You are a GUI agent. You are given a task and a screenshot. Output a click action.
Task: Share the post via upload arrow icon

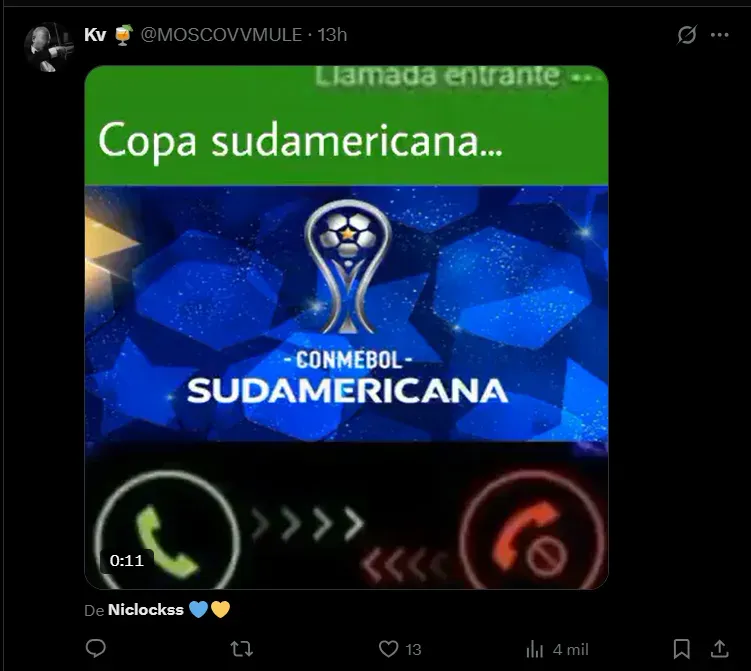point(719,649)
